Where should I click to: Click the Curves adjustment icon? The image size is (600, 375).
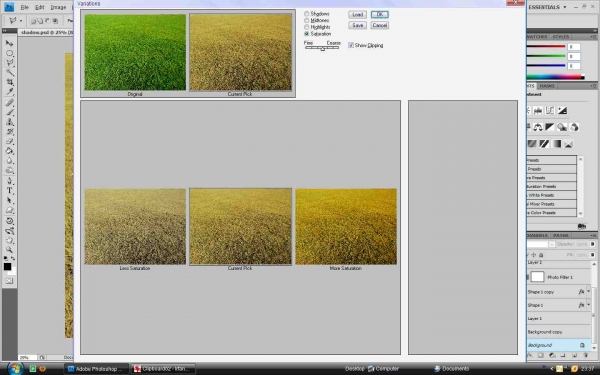[x=550, y=111]
